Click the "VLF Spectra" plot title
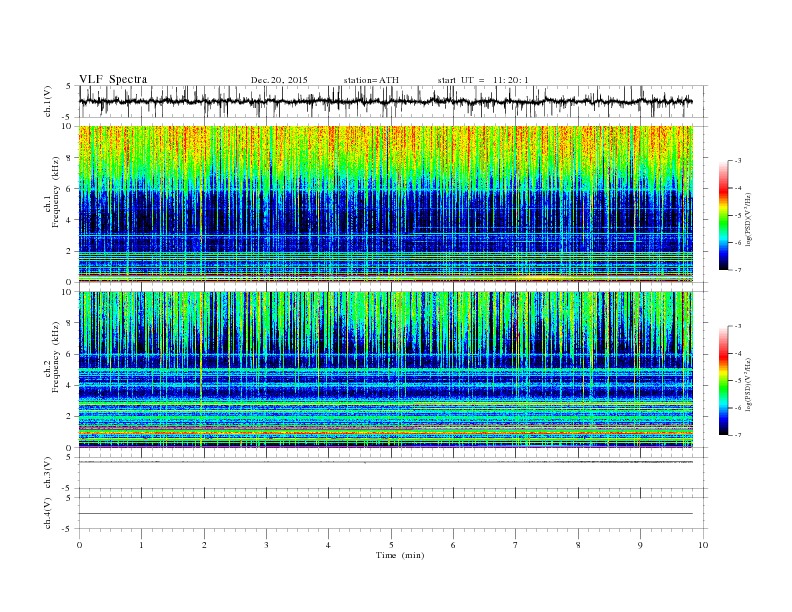Viewport: 792px width, 612px height. 113,79
